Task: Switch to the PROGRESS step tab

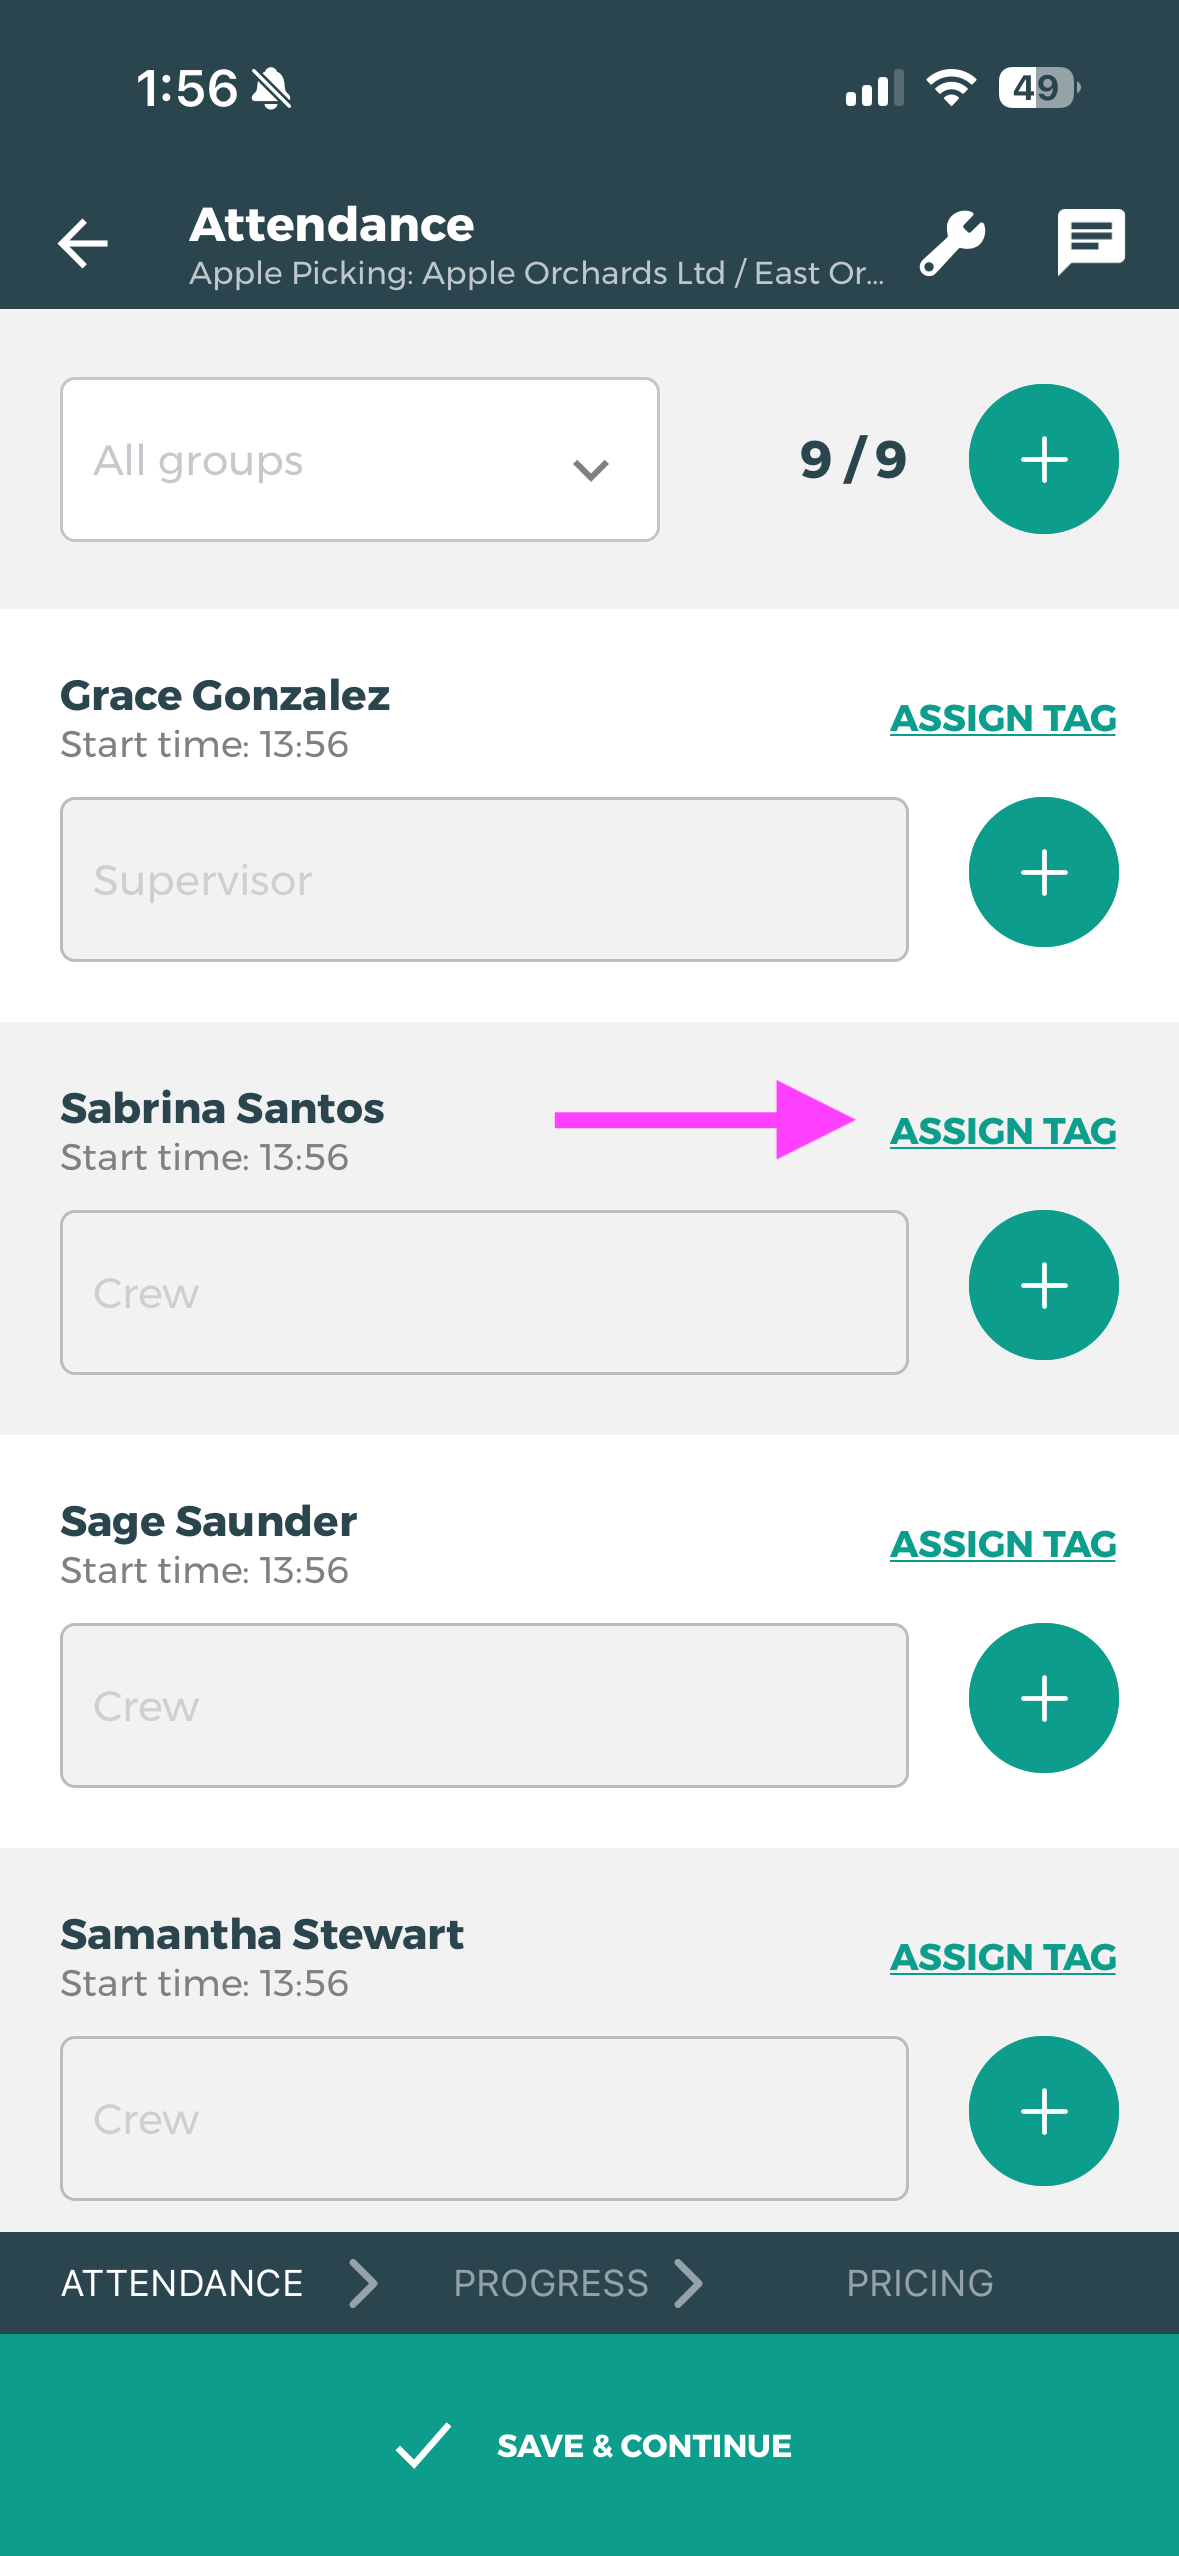Action: coord(550,2284)
